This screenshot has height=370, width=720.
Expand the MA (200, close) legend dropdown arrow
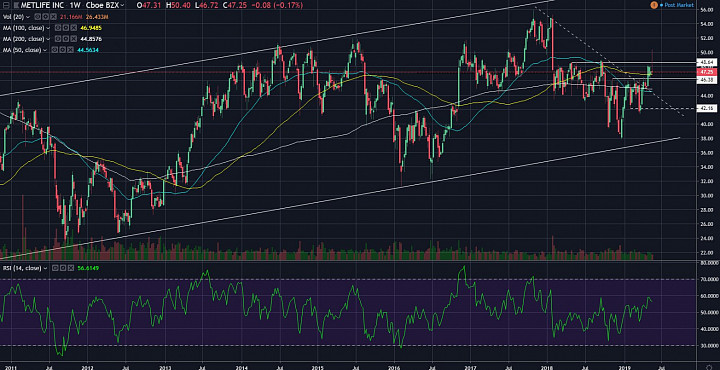(x=48, y=39)
